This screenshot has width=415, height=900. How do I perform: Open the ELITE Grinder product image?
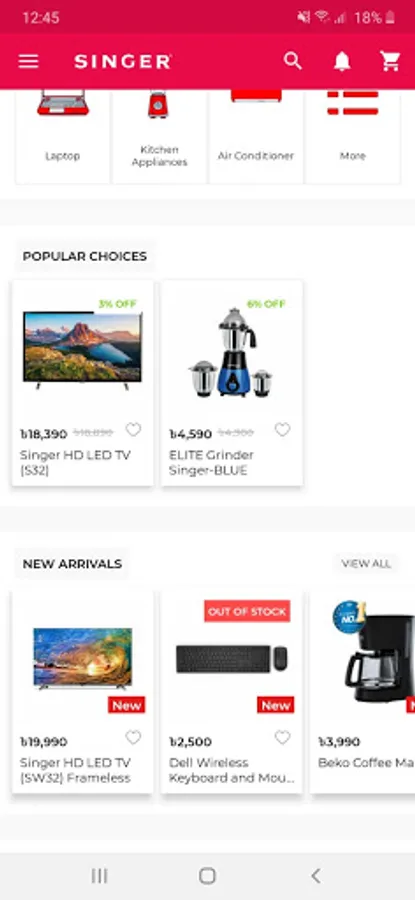point(231,352)
